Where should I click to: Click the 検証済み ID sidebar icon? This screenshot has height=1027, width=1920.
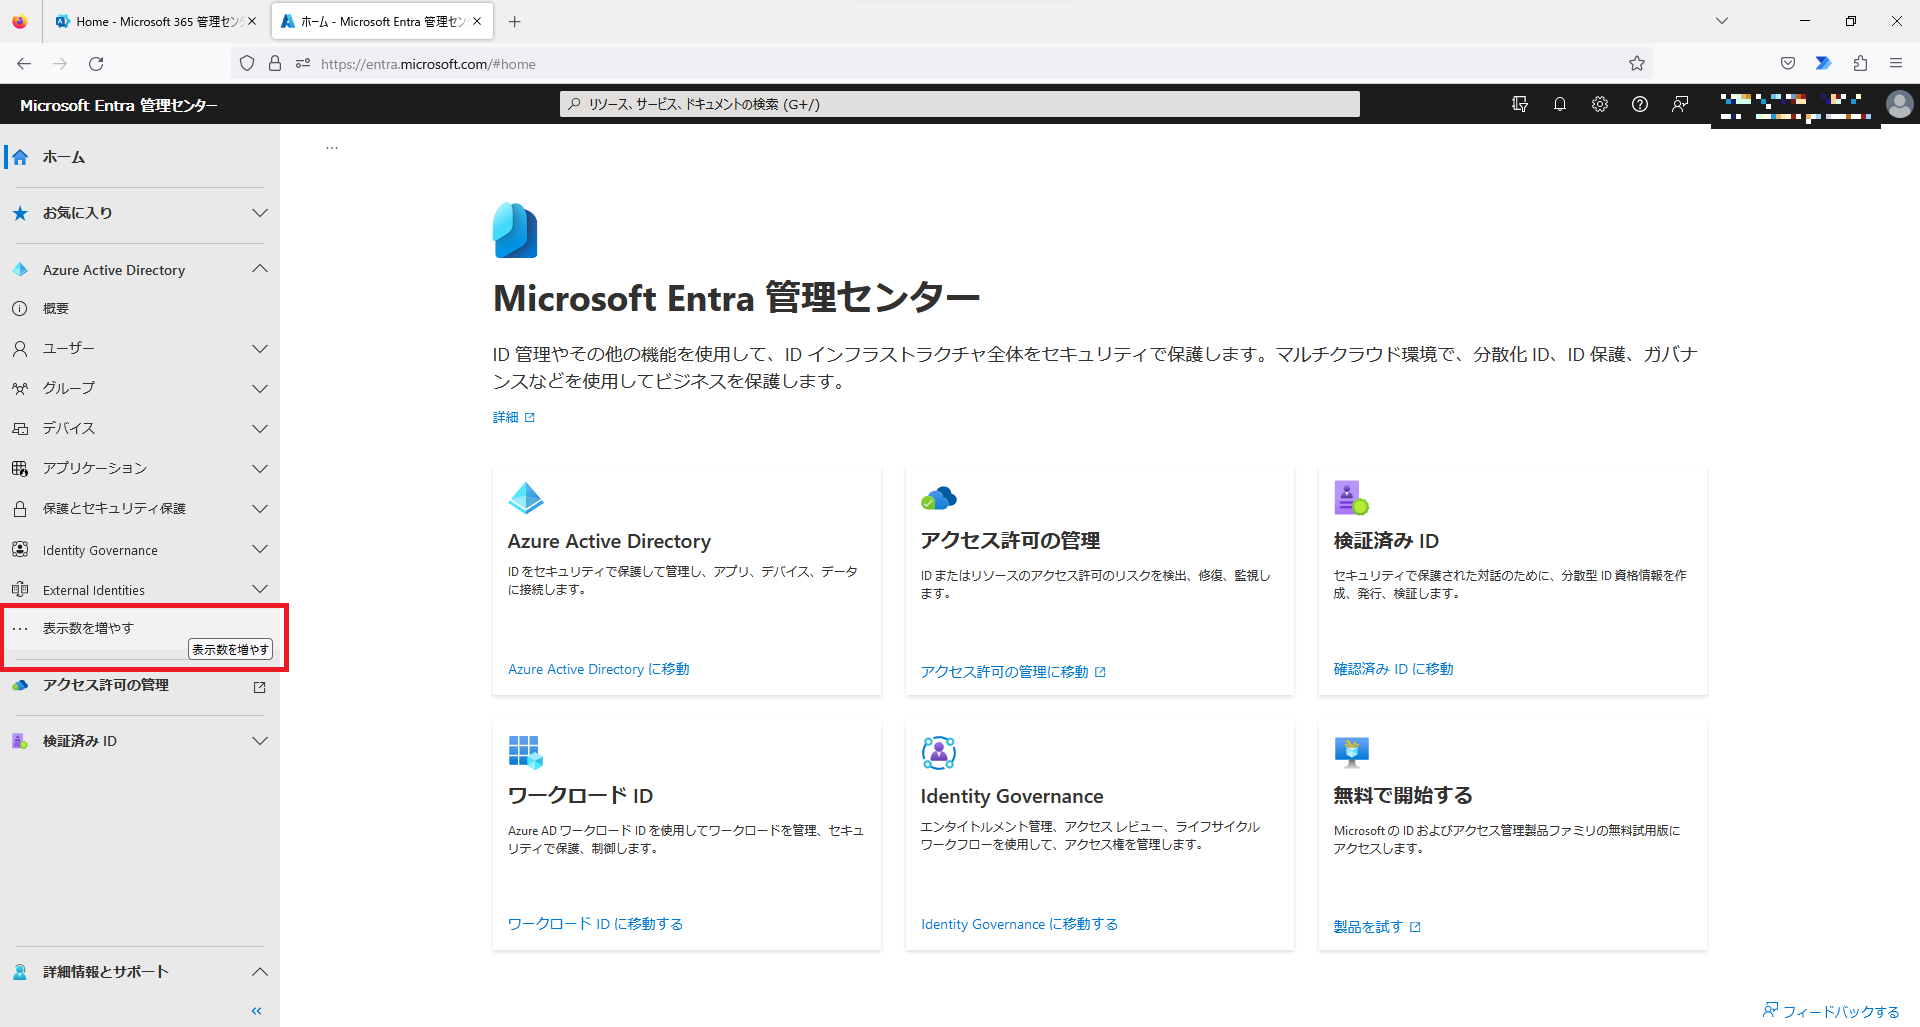[x=20, y=741]
